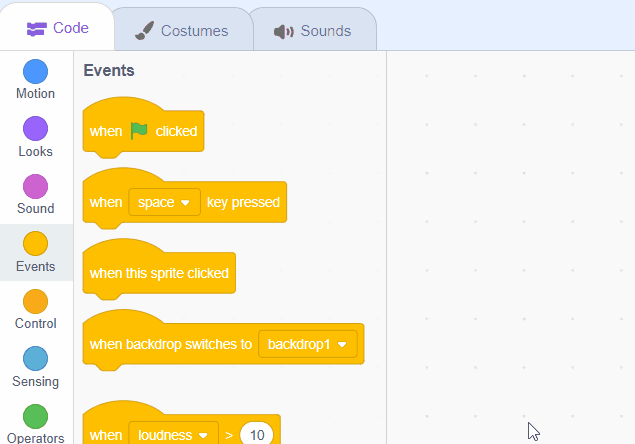Expand the loudness dropdown
The width and height of the screenshot is (635, 444).
(x=173, y=435)
